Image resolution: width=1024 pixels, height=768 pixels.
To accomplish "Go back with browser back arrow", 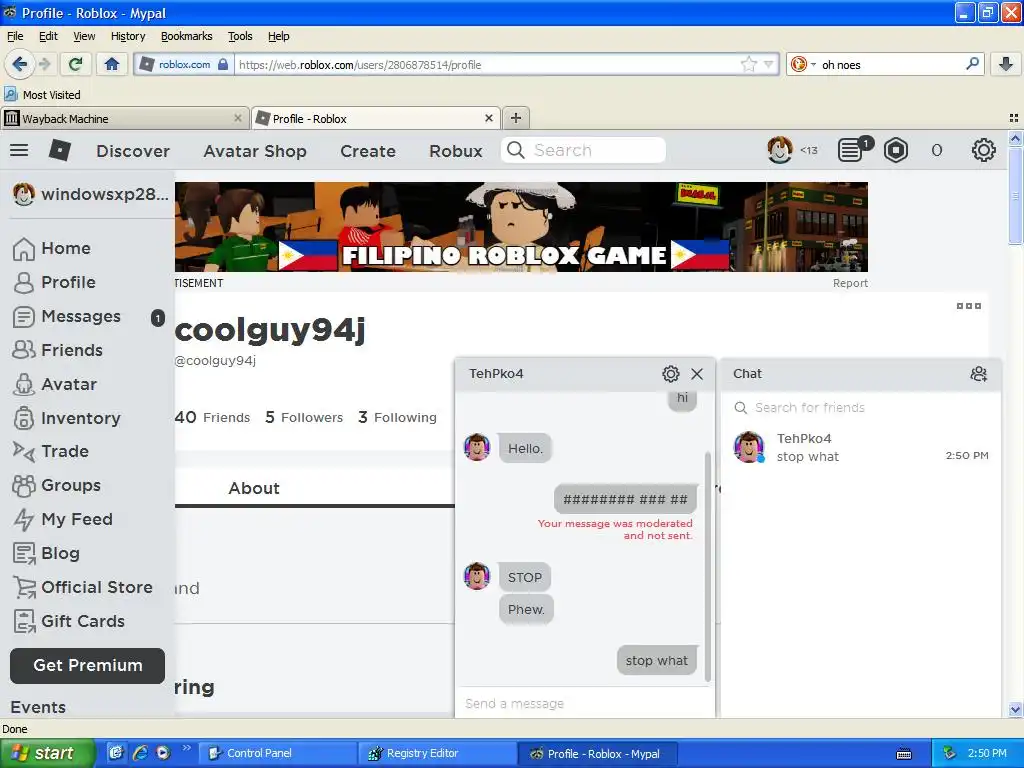I will coord(19,64).
